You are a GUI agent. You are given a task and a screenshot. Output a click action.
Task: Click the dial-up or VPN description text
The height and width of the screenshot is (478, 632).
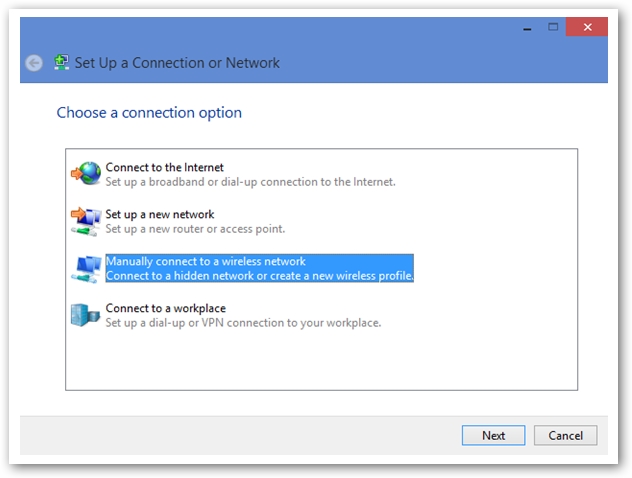[243, 323]
